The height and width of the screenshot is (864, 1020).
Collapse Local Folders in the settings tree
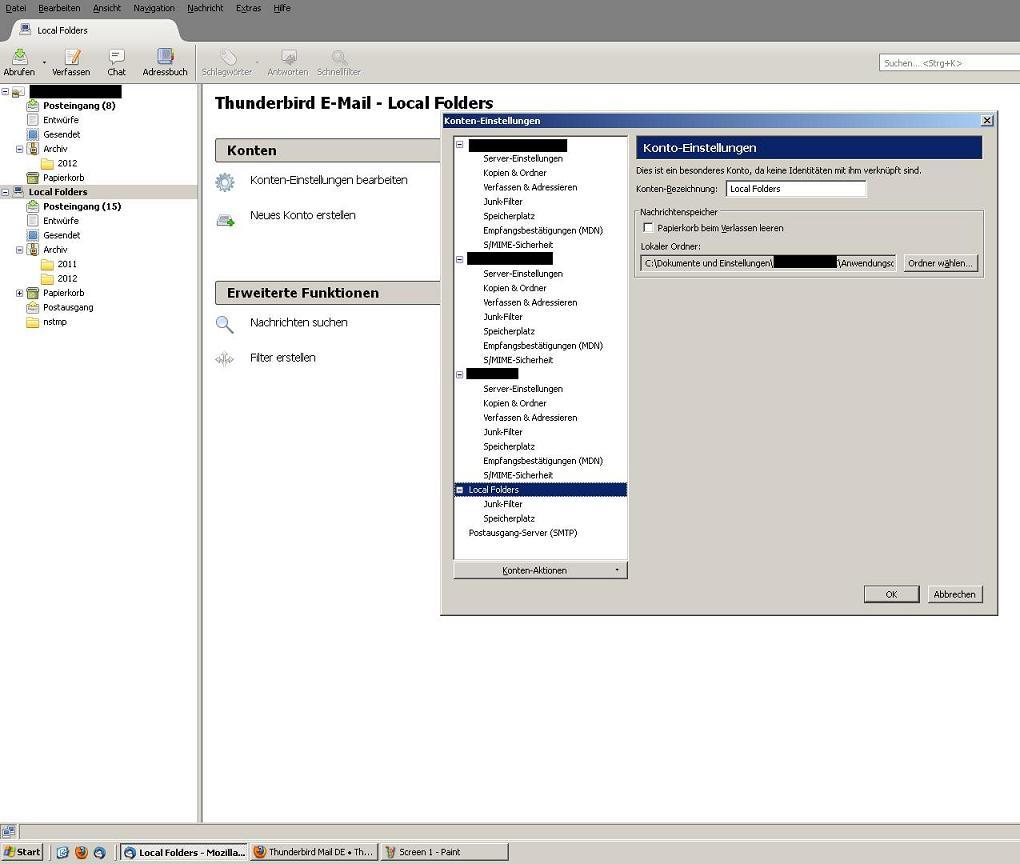460,490
